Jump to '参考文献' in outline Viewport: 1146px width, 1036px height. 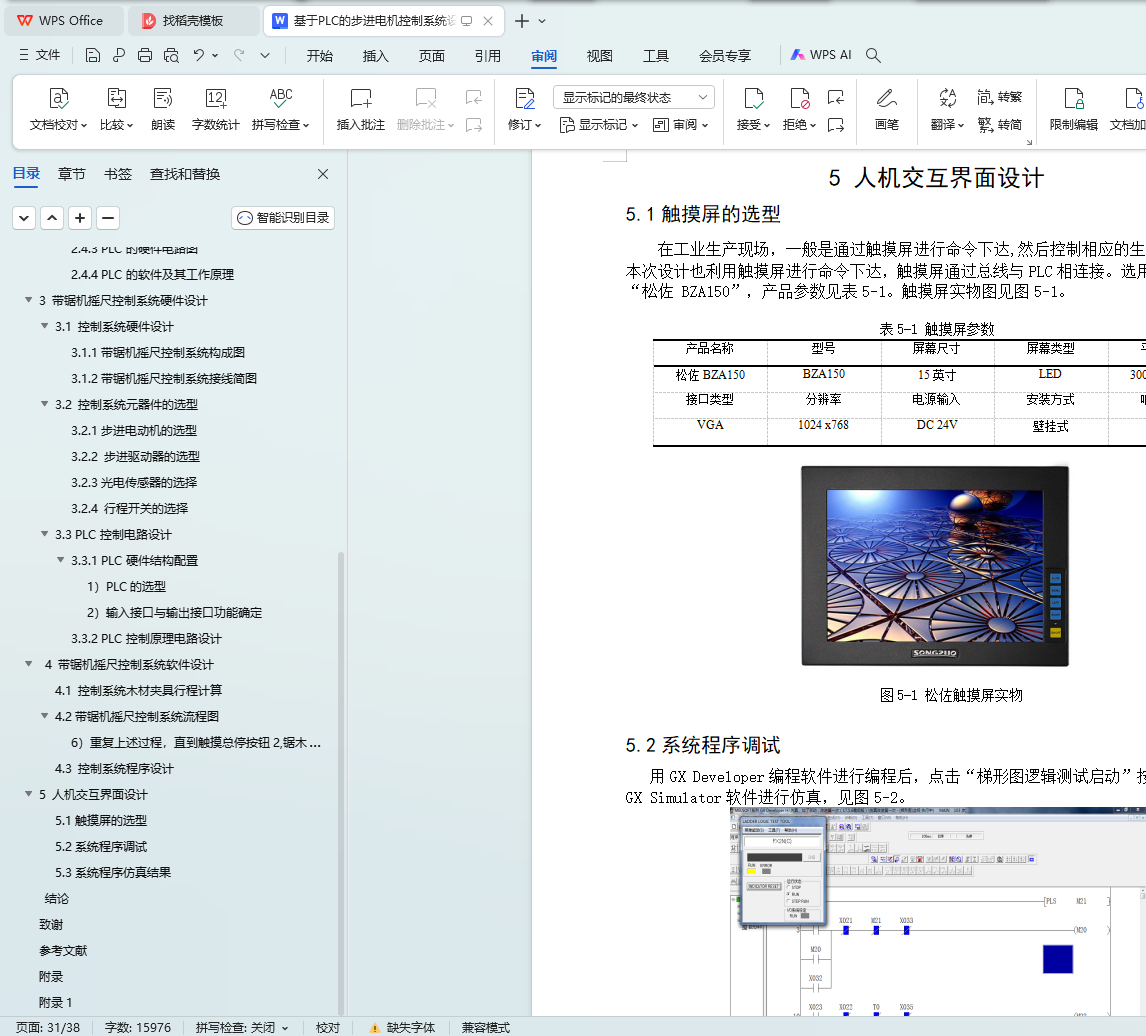tap(63, 950)
